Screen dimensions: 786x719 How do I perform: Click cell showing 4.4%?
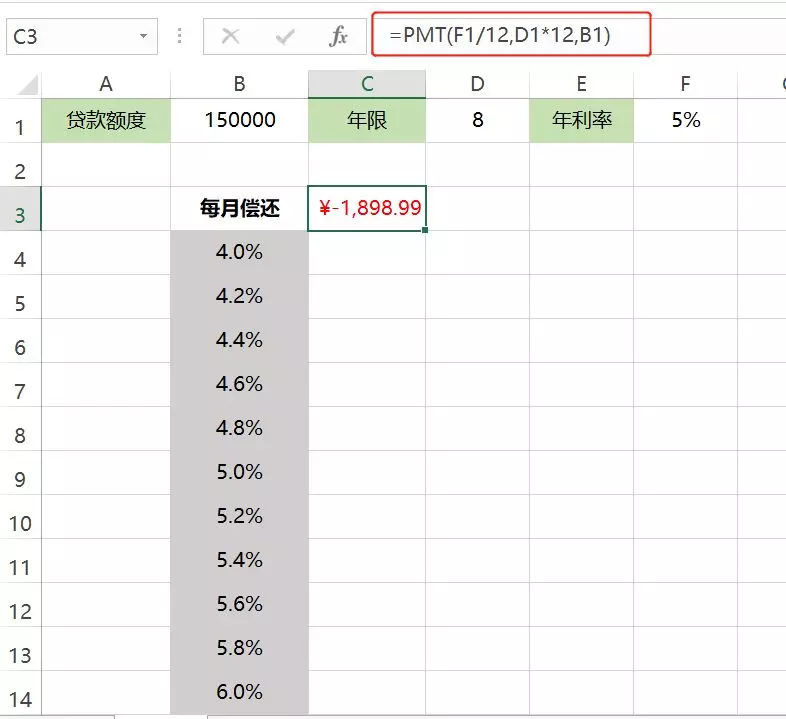(x=240, y=341)
